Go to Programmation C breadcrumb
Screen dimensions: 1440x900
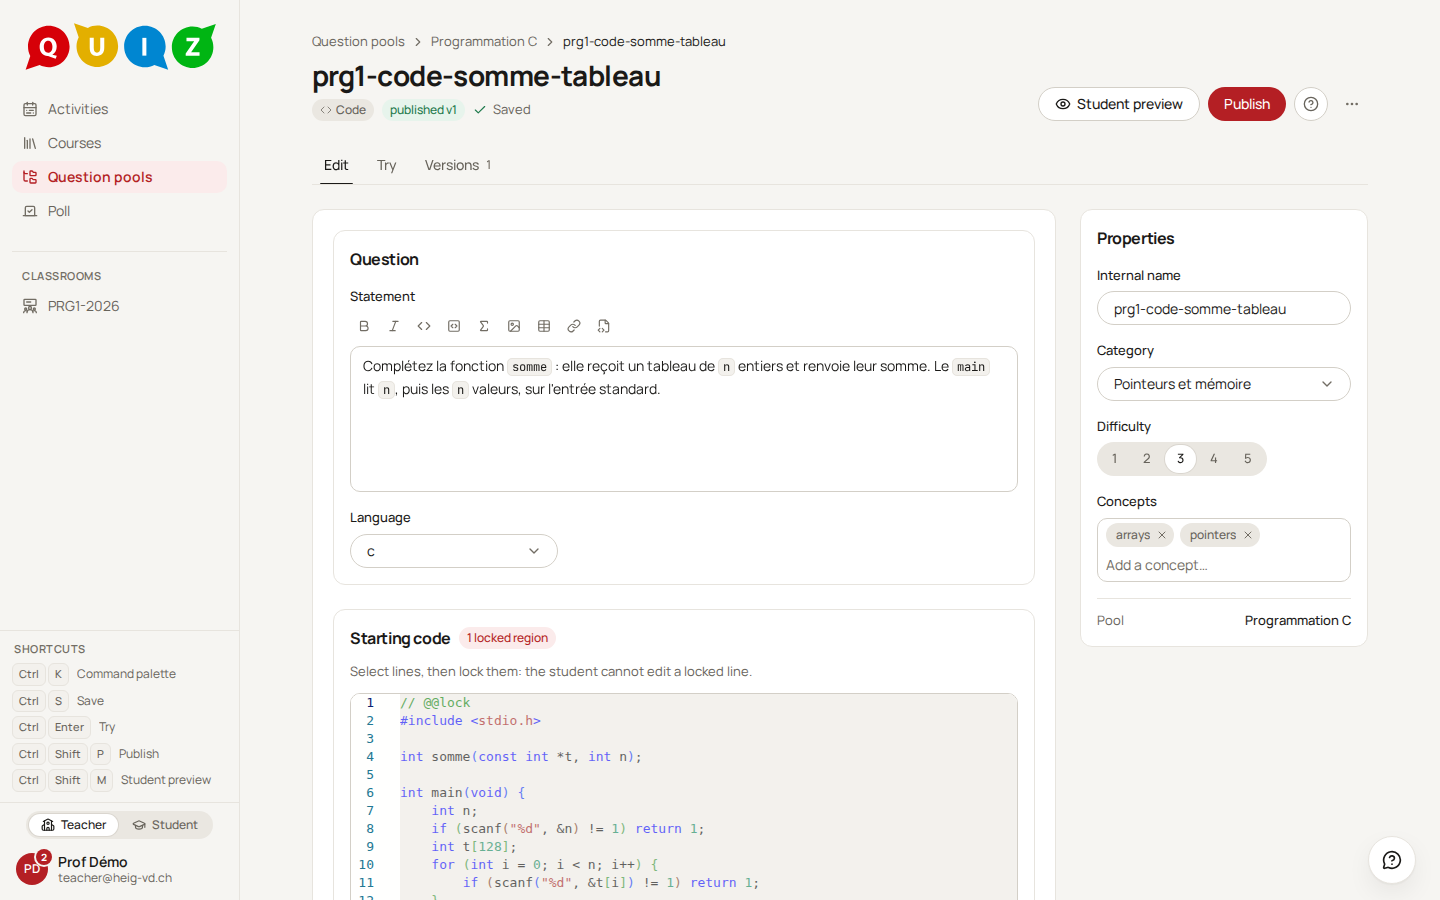pyautogui.click(x=484, y=41)
